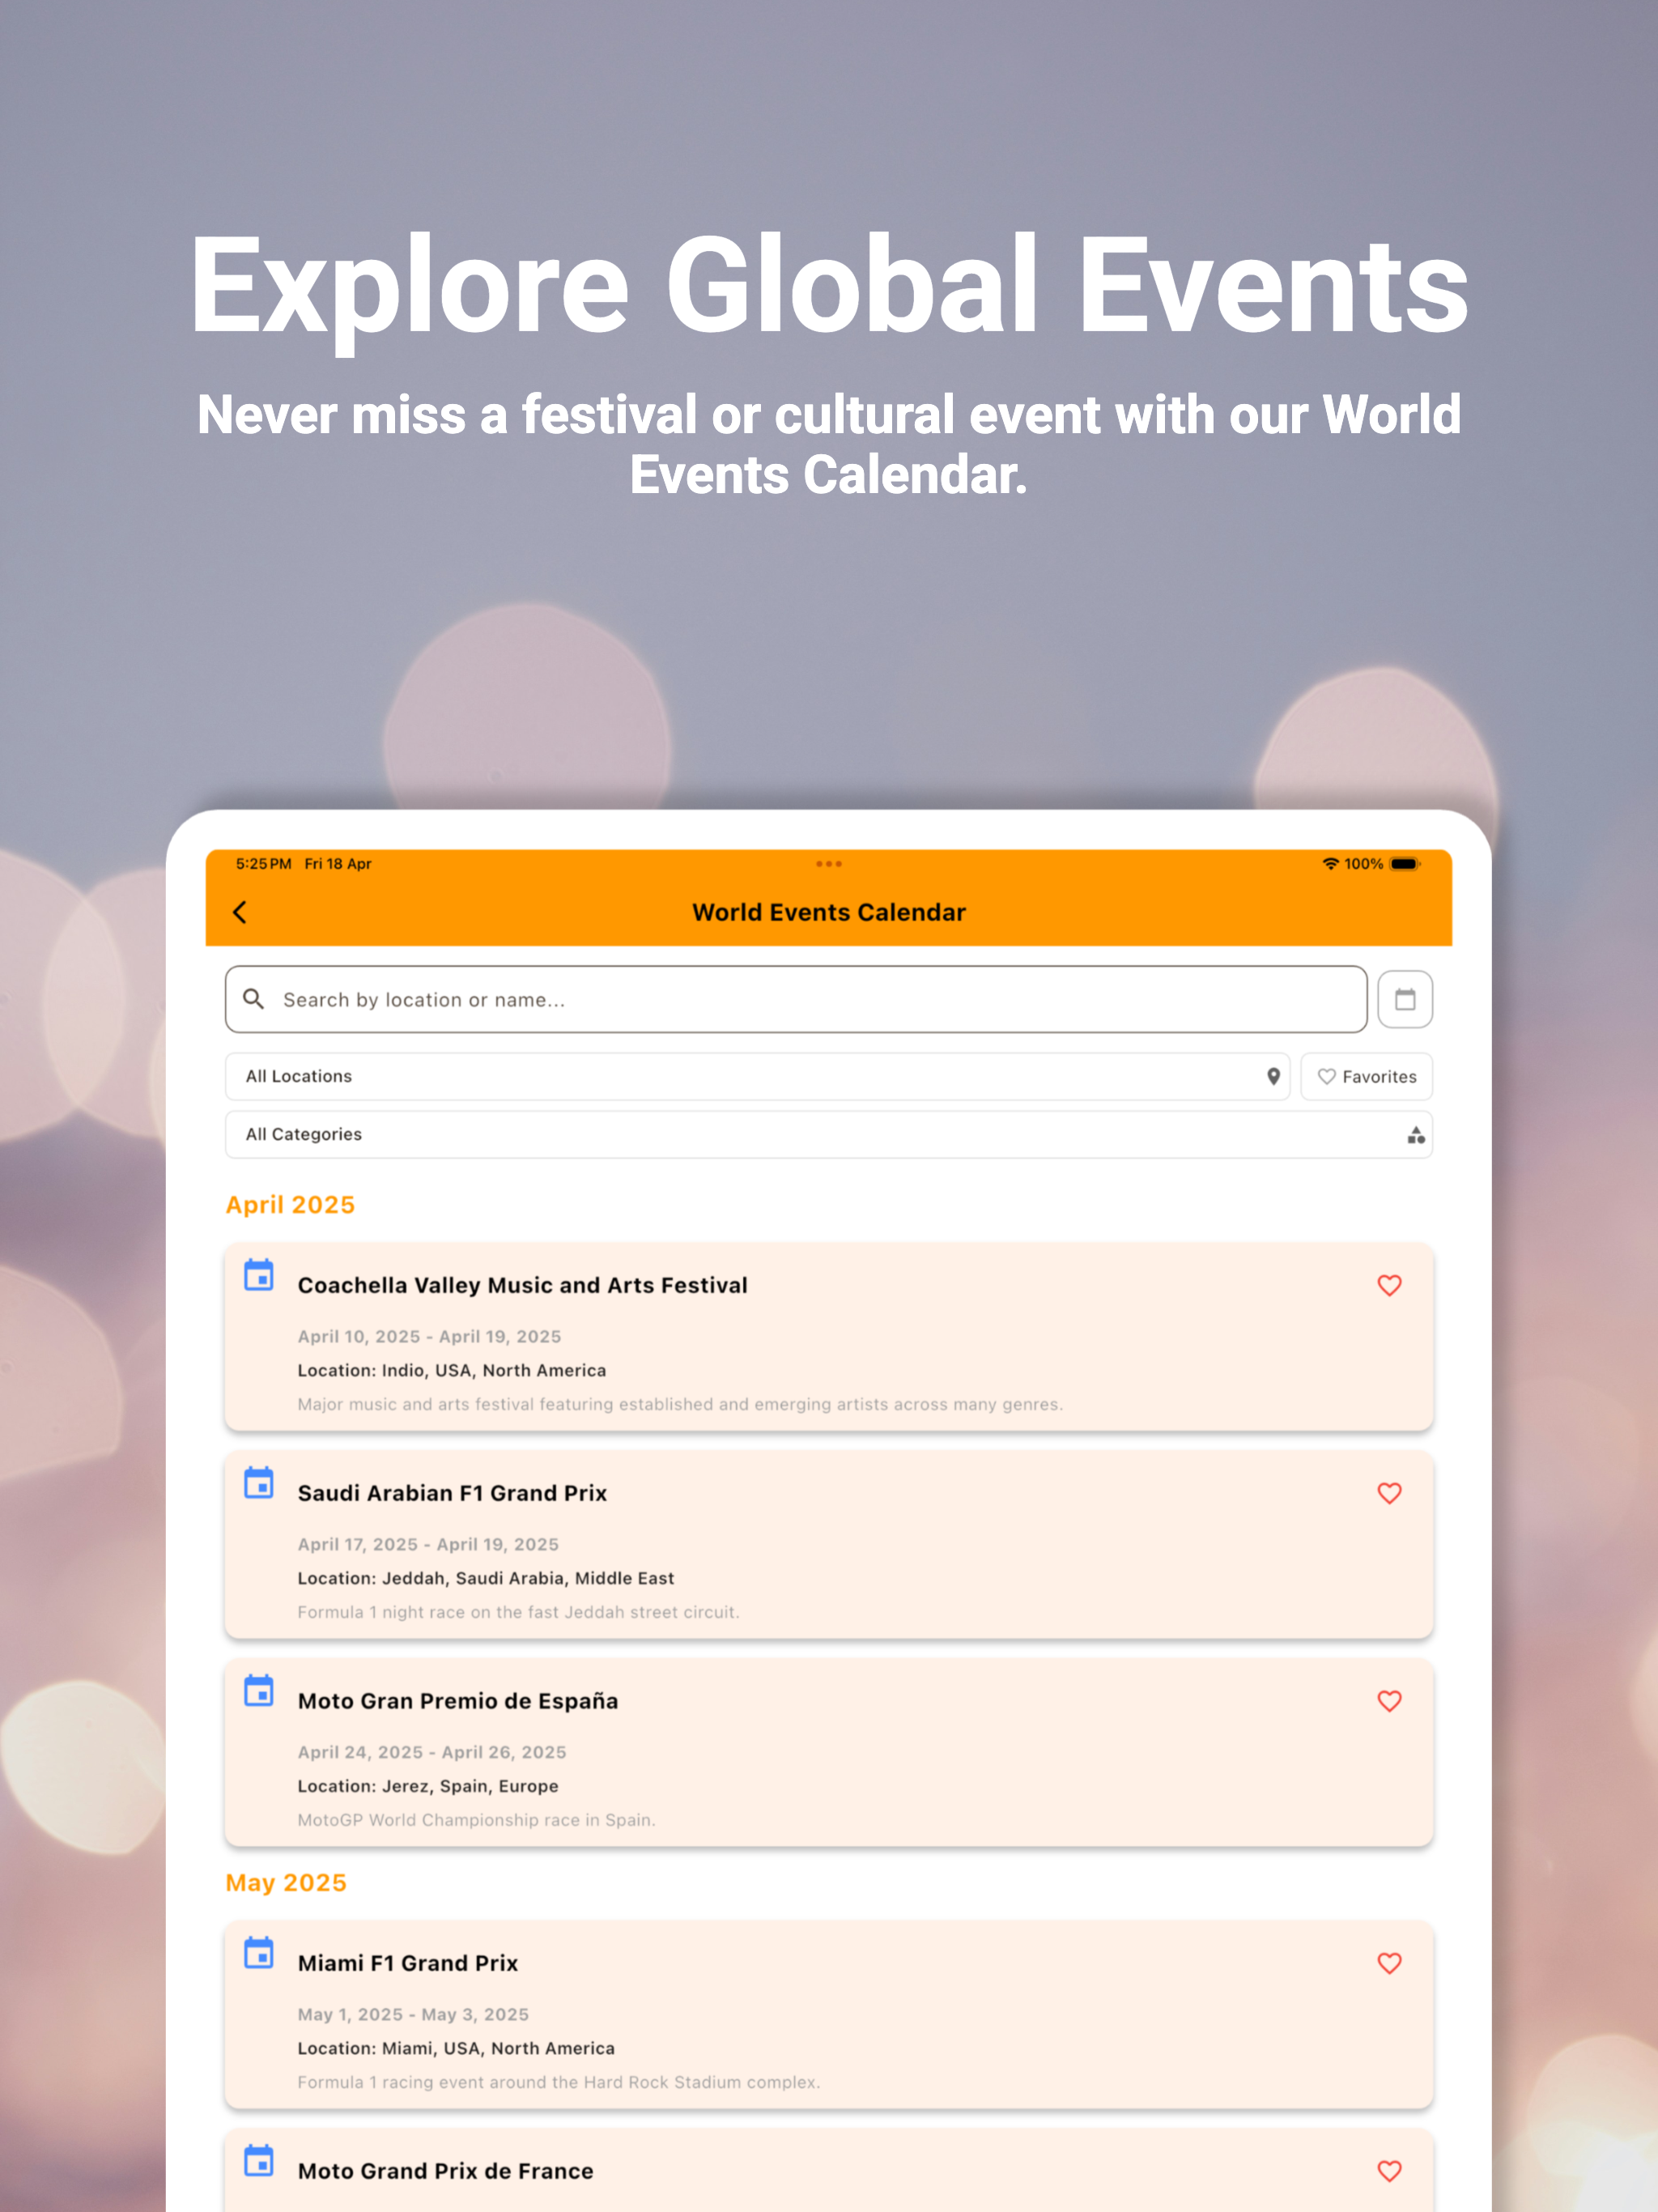Click Location: Indio, USA, North America

click(x=452, y=1370)
